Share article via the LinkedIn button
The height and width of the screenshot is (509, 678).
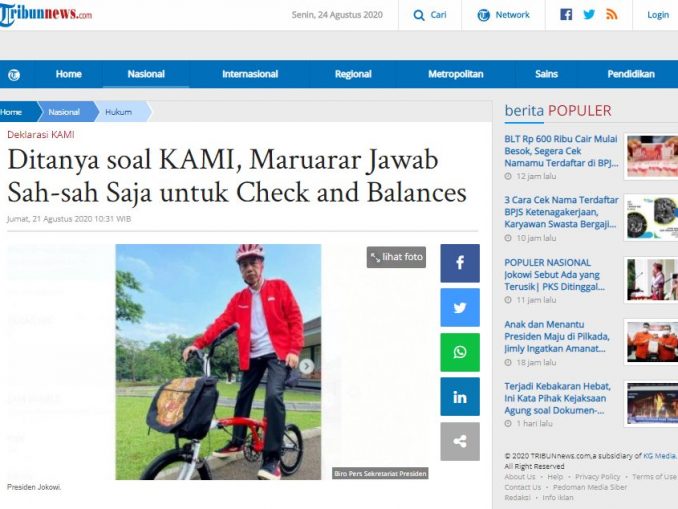(x=460, y=397)
